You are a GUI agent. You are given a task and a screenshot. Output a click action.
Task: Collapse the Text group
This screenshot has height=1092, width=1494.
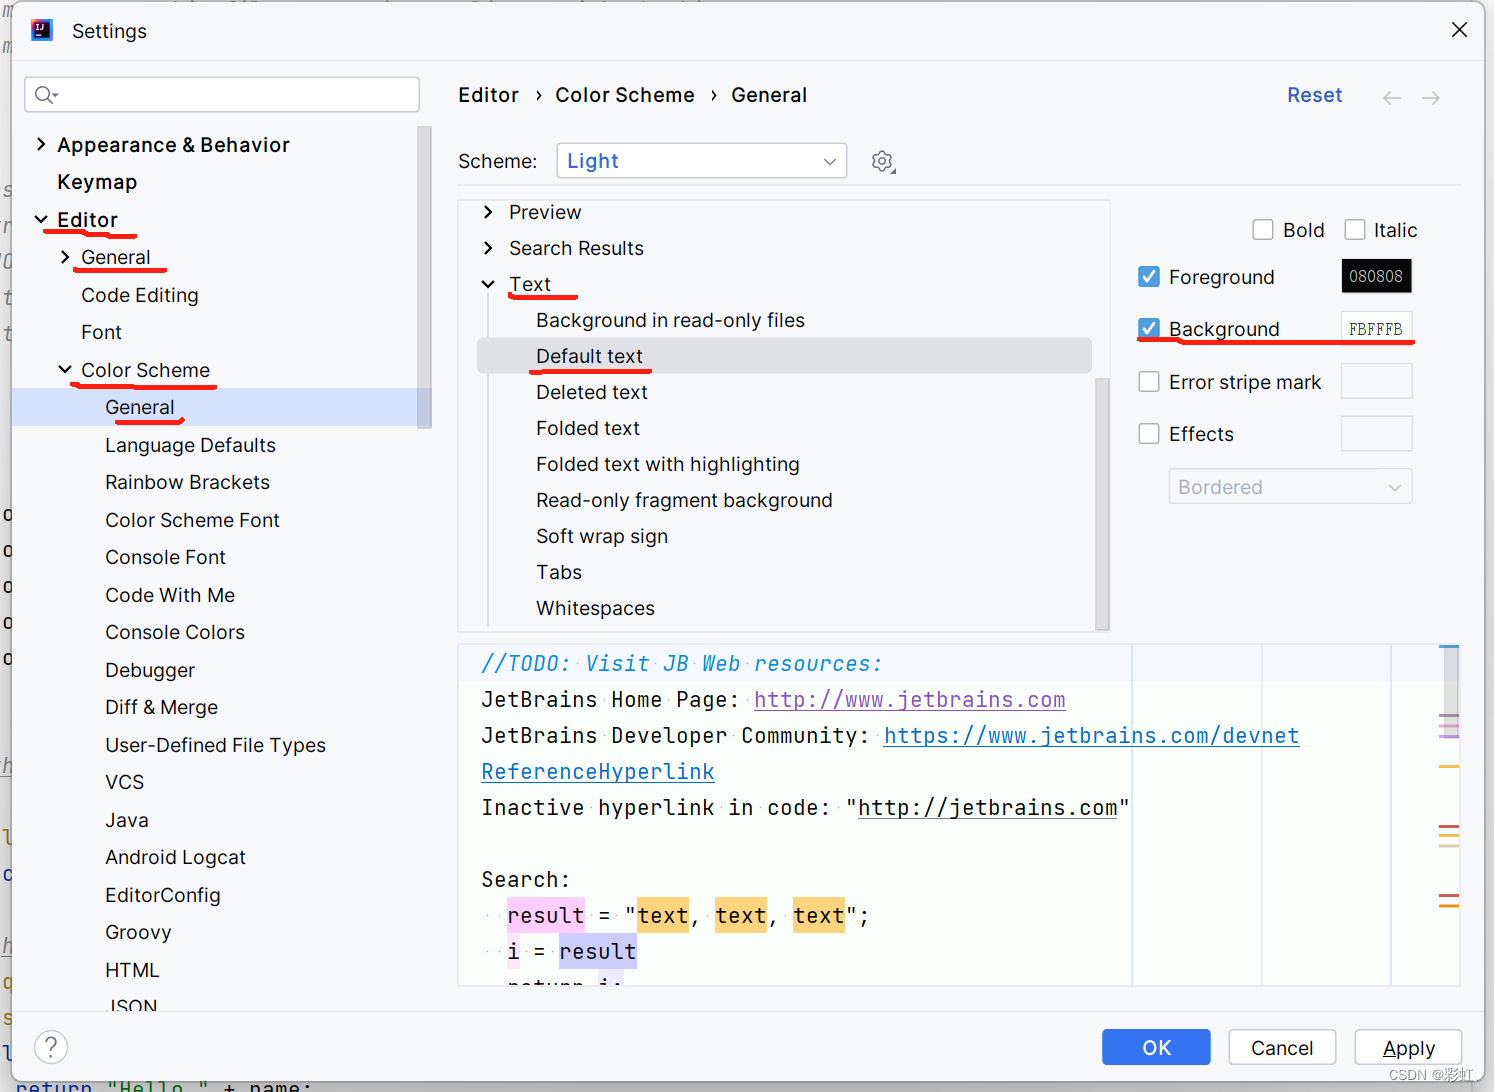[488, 284]
